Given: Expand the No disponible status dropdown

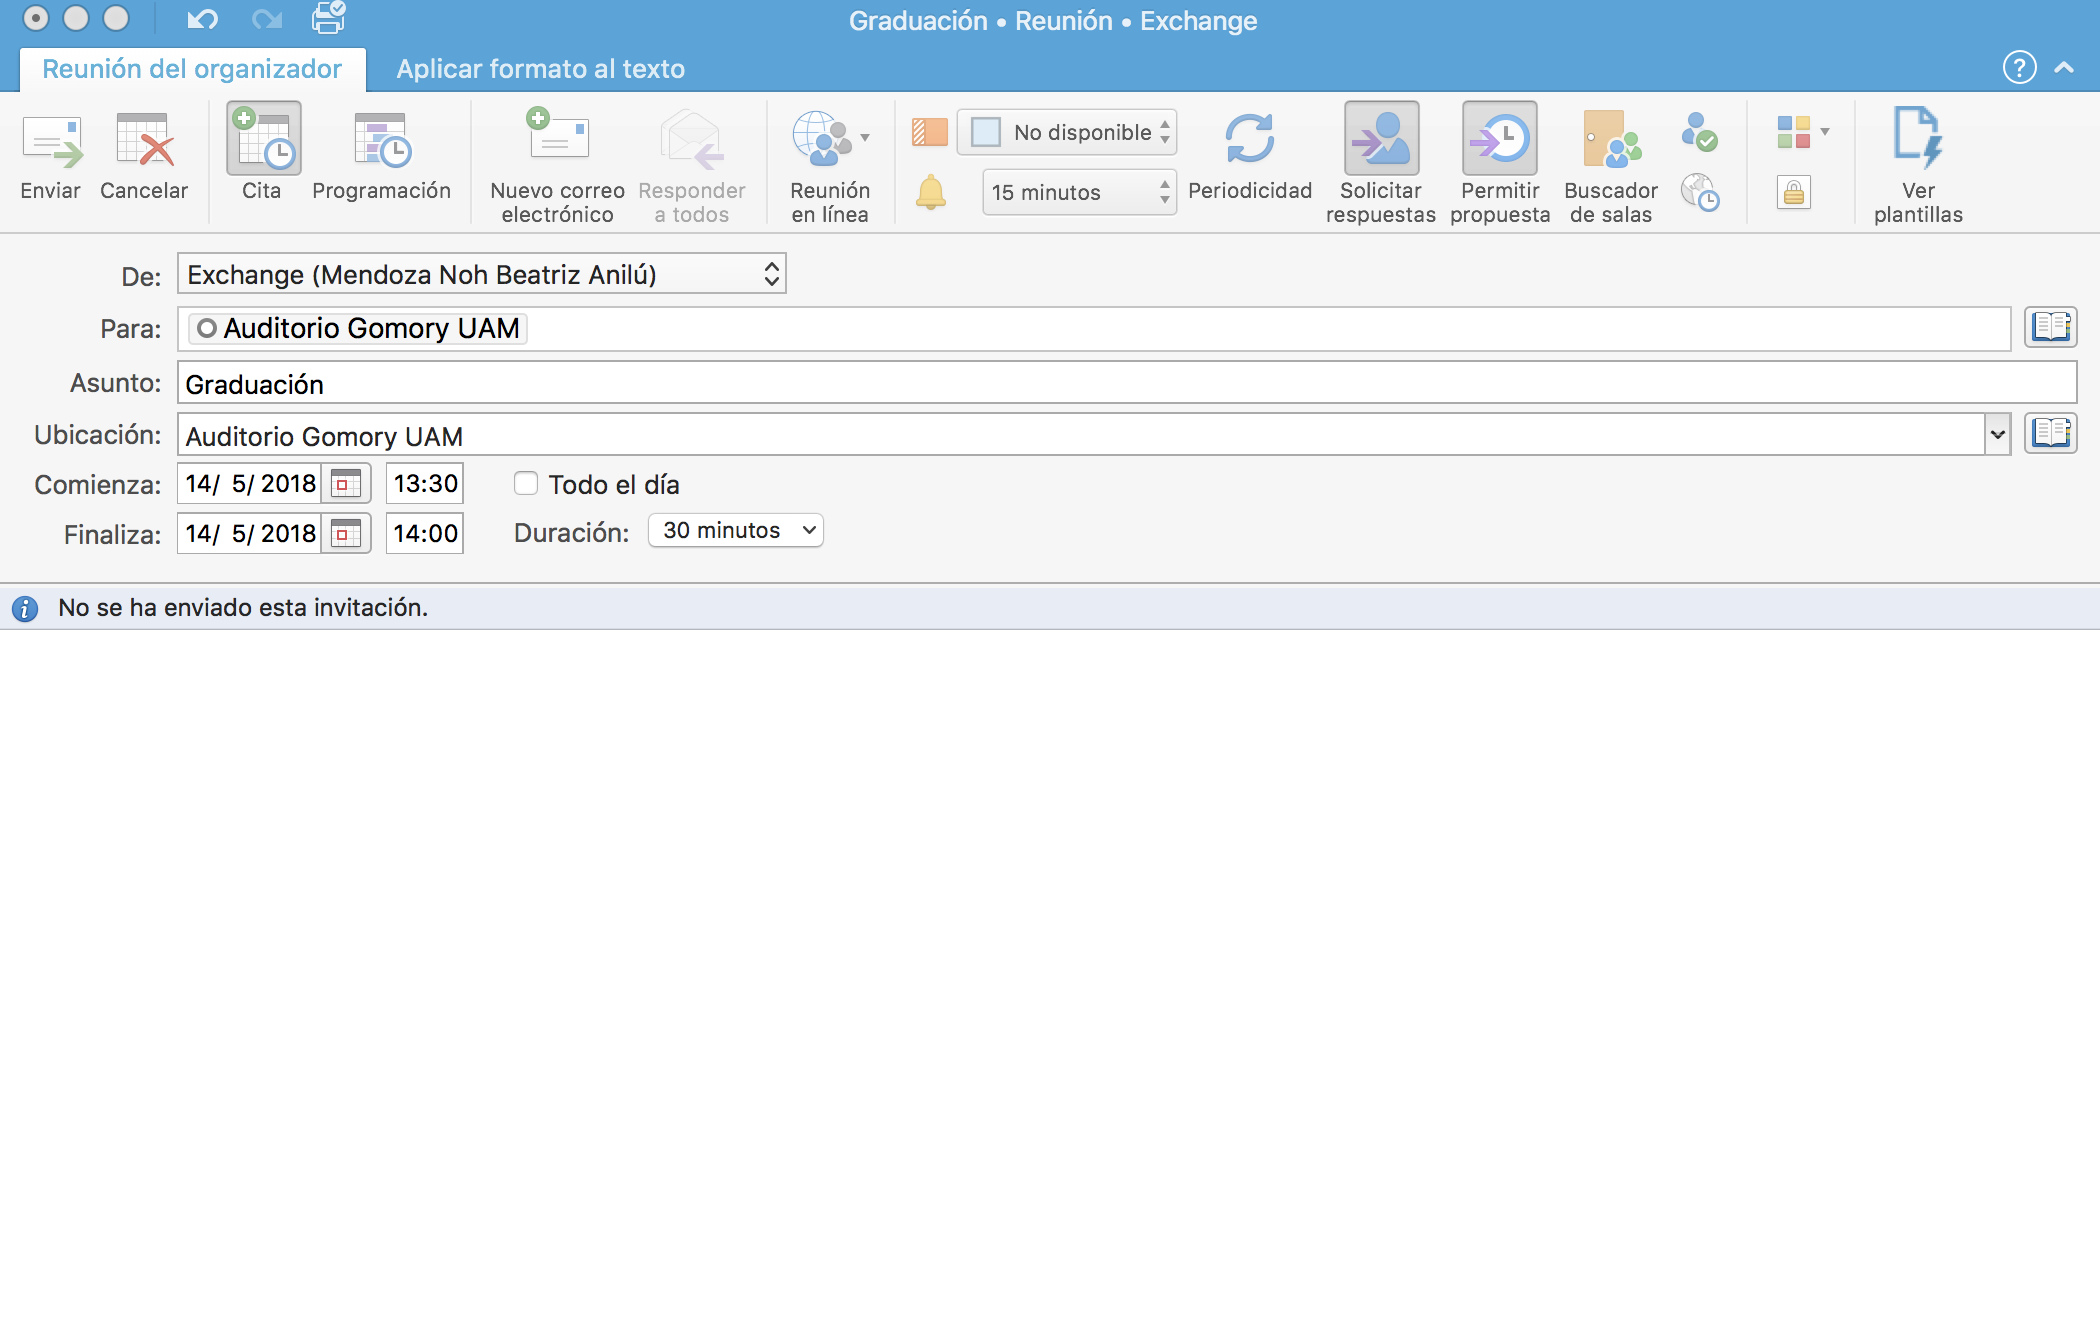Looking at the screenshot, I should [1066, 132].
